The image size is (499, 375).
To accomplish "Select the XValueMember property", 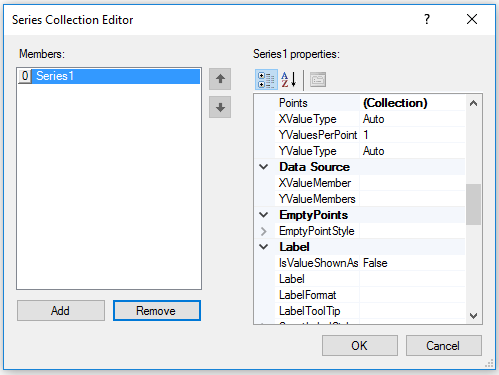I will pos(318,183).
